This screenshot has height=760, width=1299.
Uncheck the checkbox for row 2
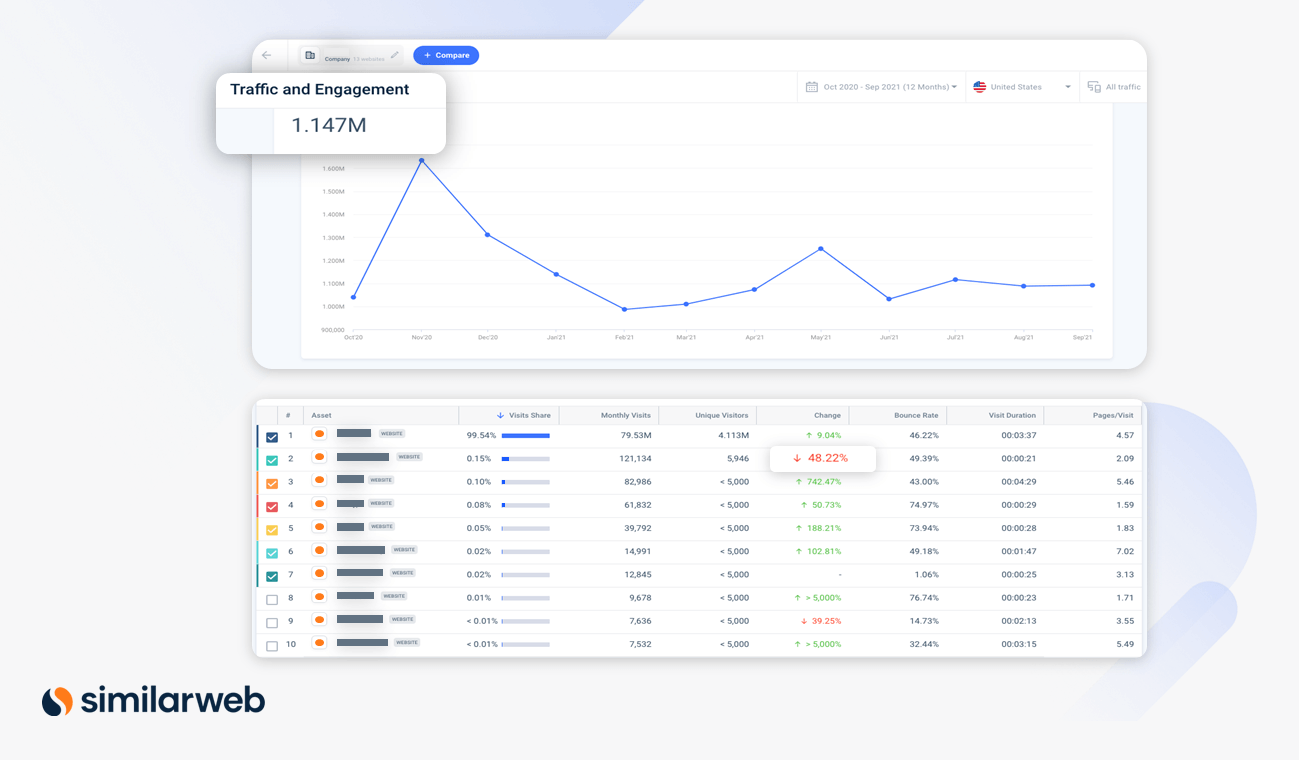pyautogui.click(x=272, y=460)
